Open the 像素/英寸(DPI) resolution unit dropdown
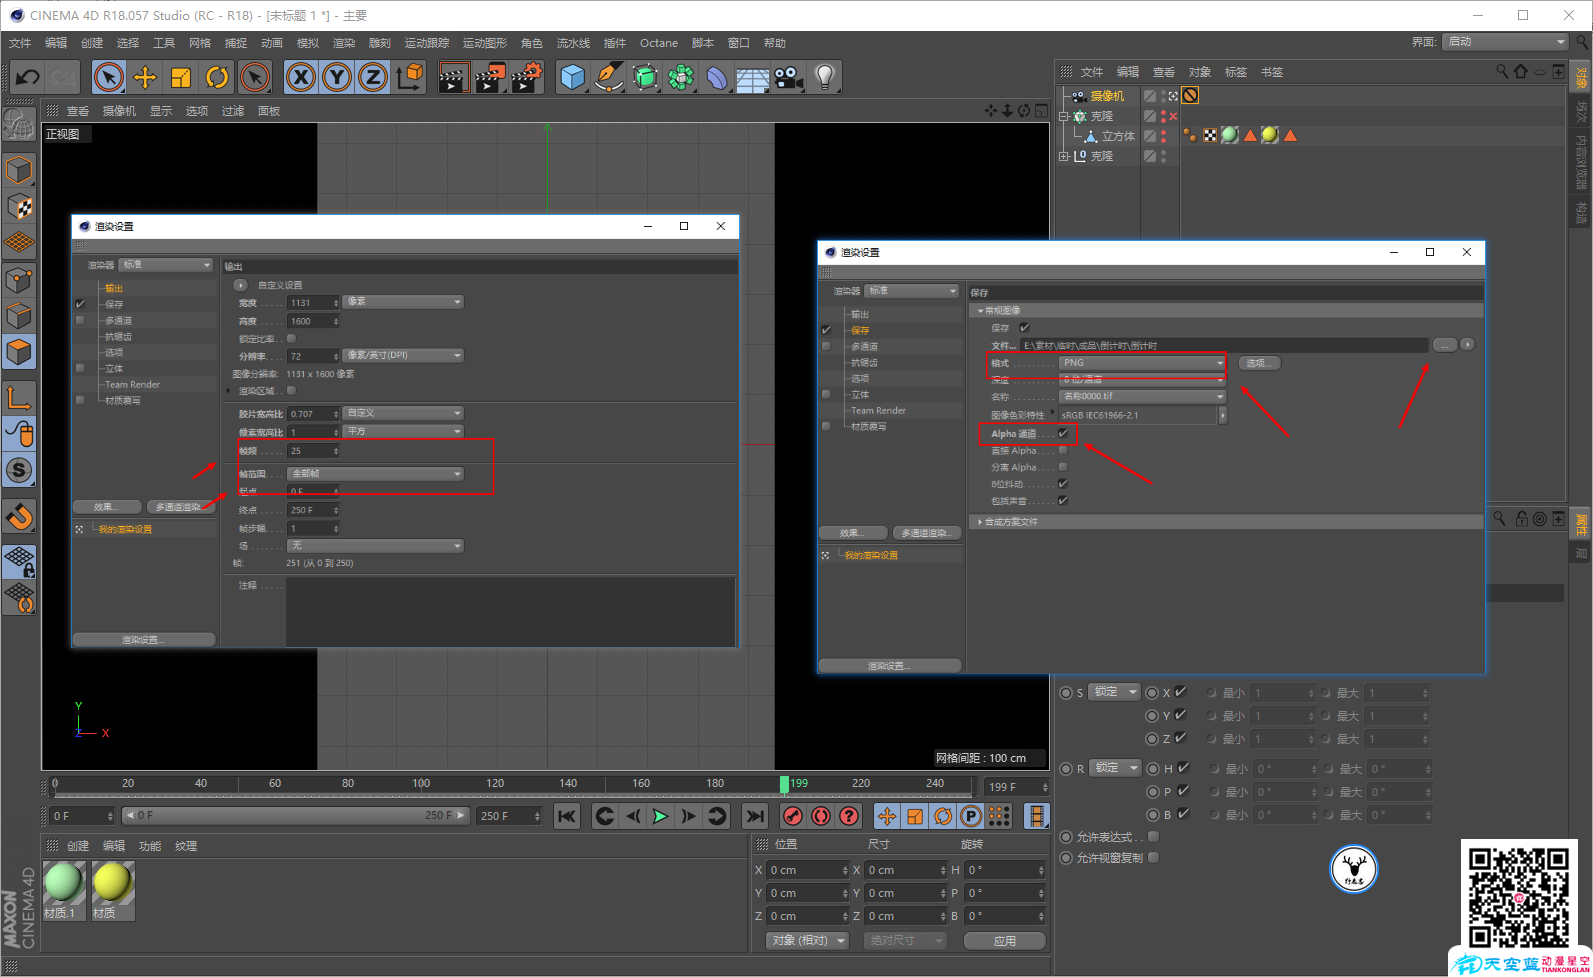Viewport: 1593px width, 977px height. pyautogui.click(x=403, y=355)
